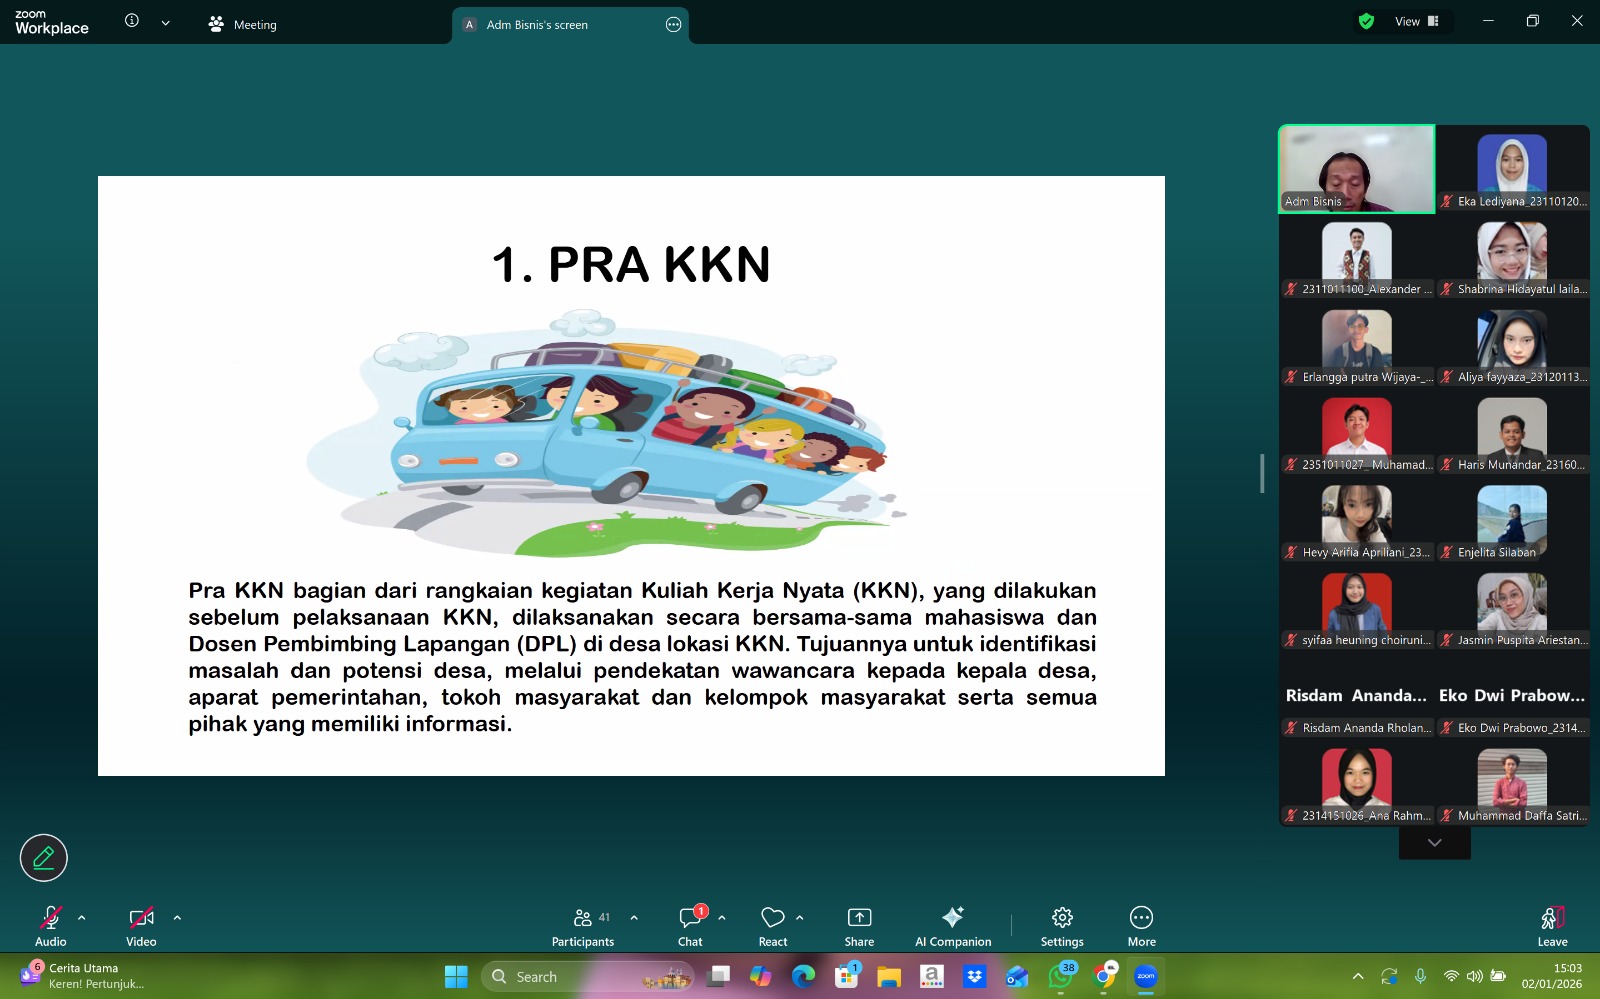Open the Participants panel
The width and height of the screenshot is (1600, 999).
pos(584,924)
